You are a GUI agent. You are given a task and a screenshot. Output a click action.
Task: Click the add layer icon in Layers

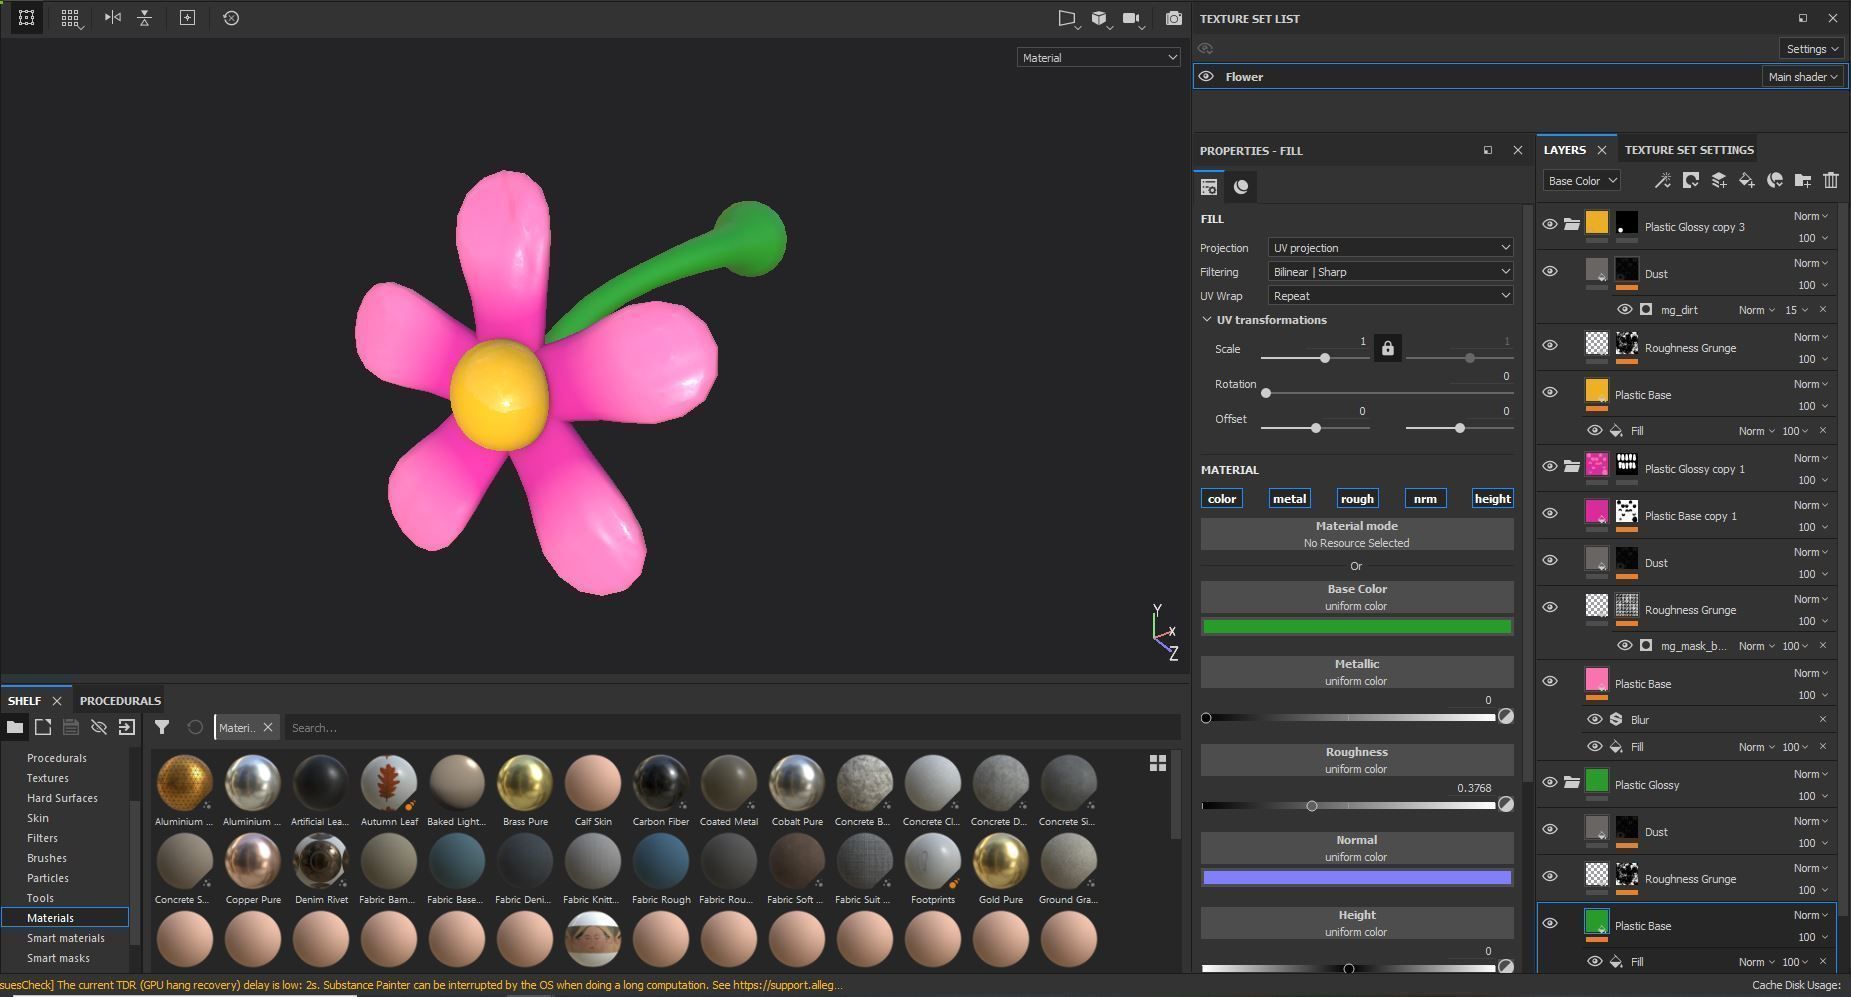pyautogui.click(x=1718, y=181)
